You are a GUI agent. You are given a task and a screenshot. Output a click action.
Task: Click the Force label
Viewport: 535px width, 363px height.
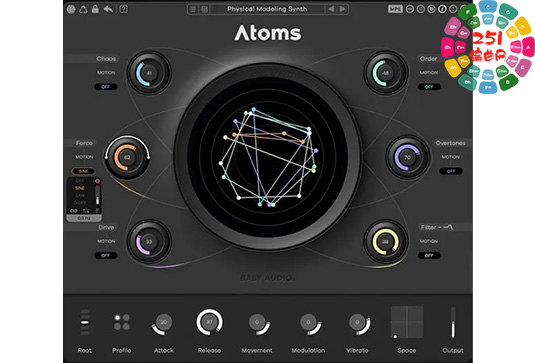click(x=84, y=143)
